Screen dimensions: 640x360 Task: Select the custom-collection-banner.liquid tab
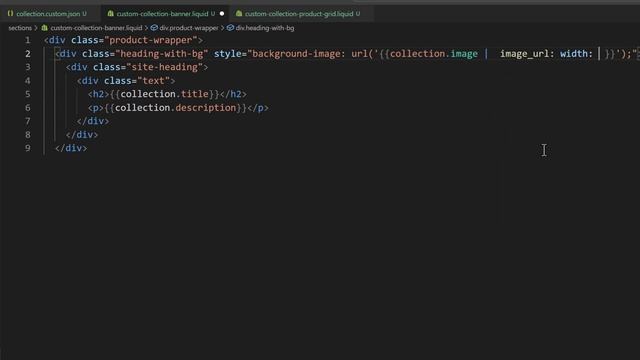pyautogui.click(x=162, y=13)
